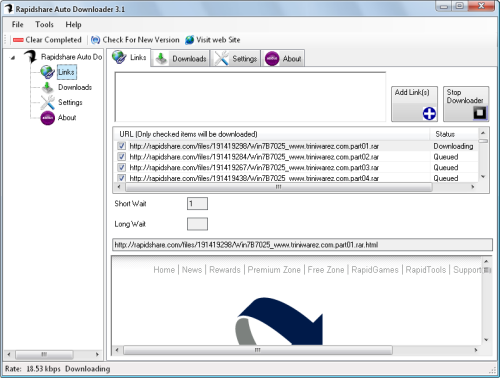The image size is (500, 379).
Task: Uncheck the part01.rar download link checkbox
Action: tap(122, 146)
